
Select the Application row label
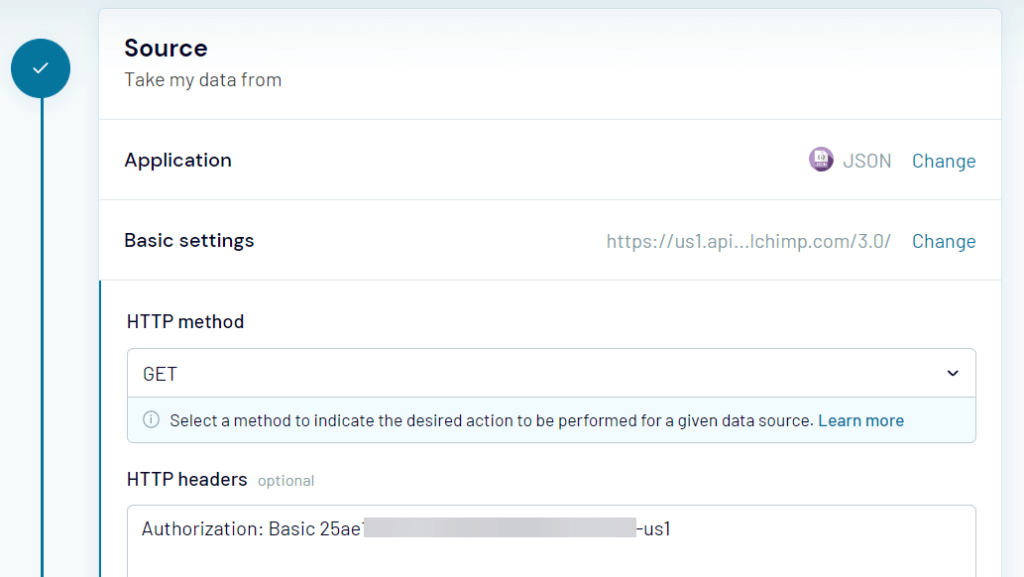[178, 160]
